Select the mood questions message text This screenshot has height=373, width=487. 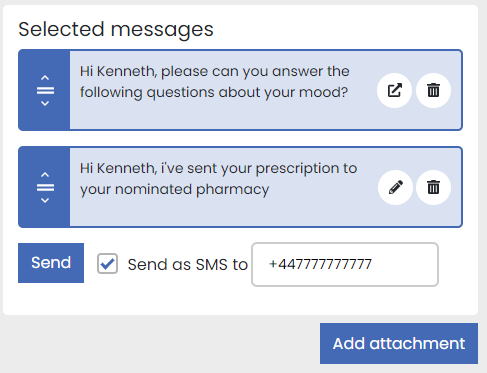point(215,82)
